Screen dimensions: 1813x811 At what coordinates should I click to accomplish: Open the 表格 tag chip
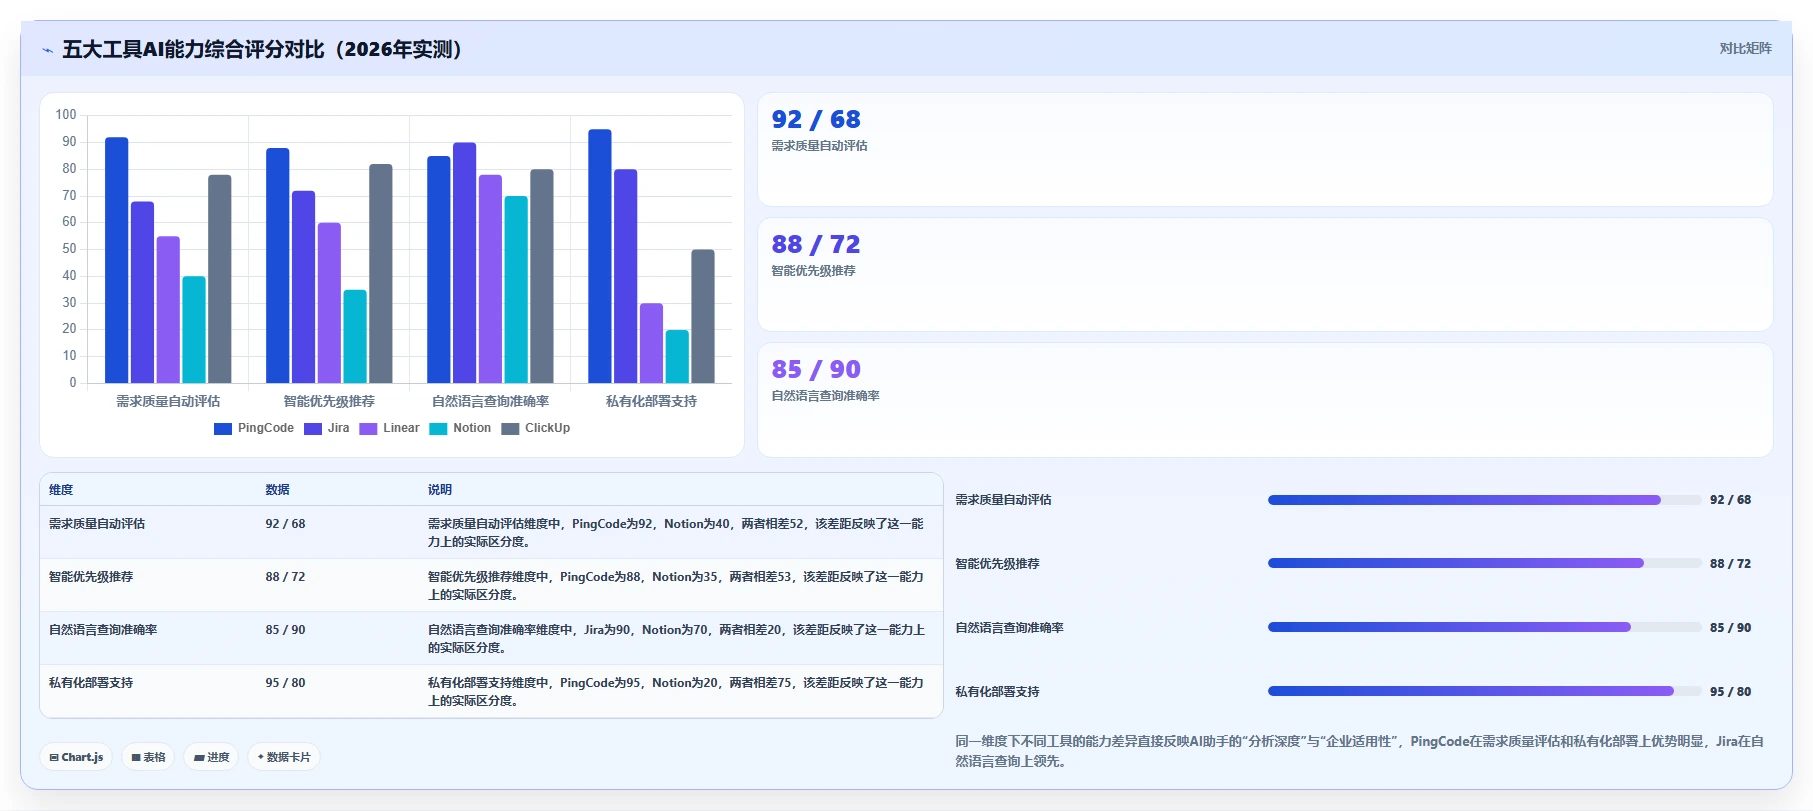148,757
